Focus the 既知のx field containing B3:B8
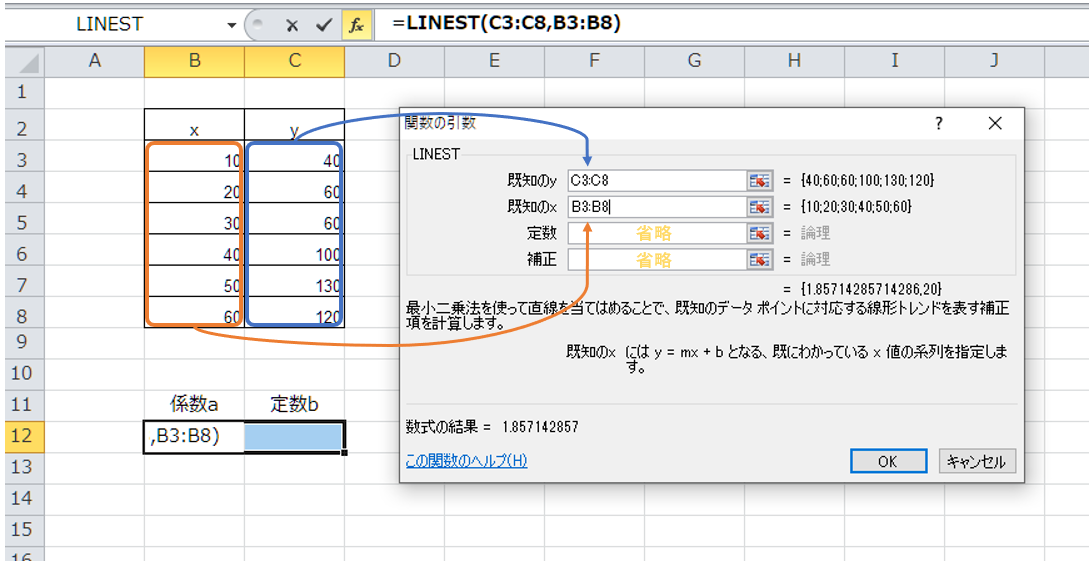The width and height of the screenshot is (1090, 571). point(657,207)
